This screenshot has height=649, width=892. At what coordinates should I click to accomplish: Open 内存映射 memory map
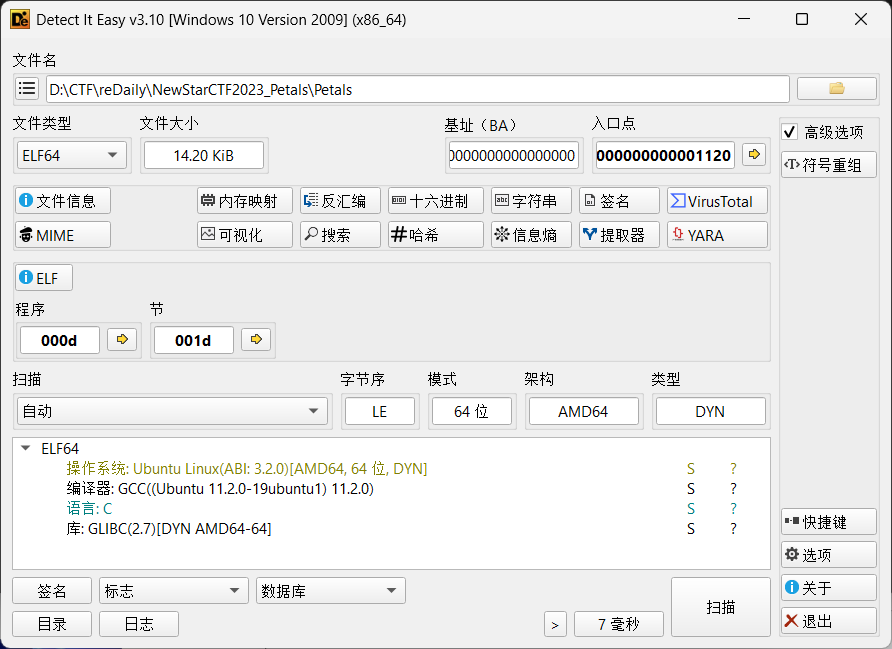pyautogui.click(x=245, y=201)
